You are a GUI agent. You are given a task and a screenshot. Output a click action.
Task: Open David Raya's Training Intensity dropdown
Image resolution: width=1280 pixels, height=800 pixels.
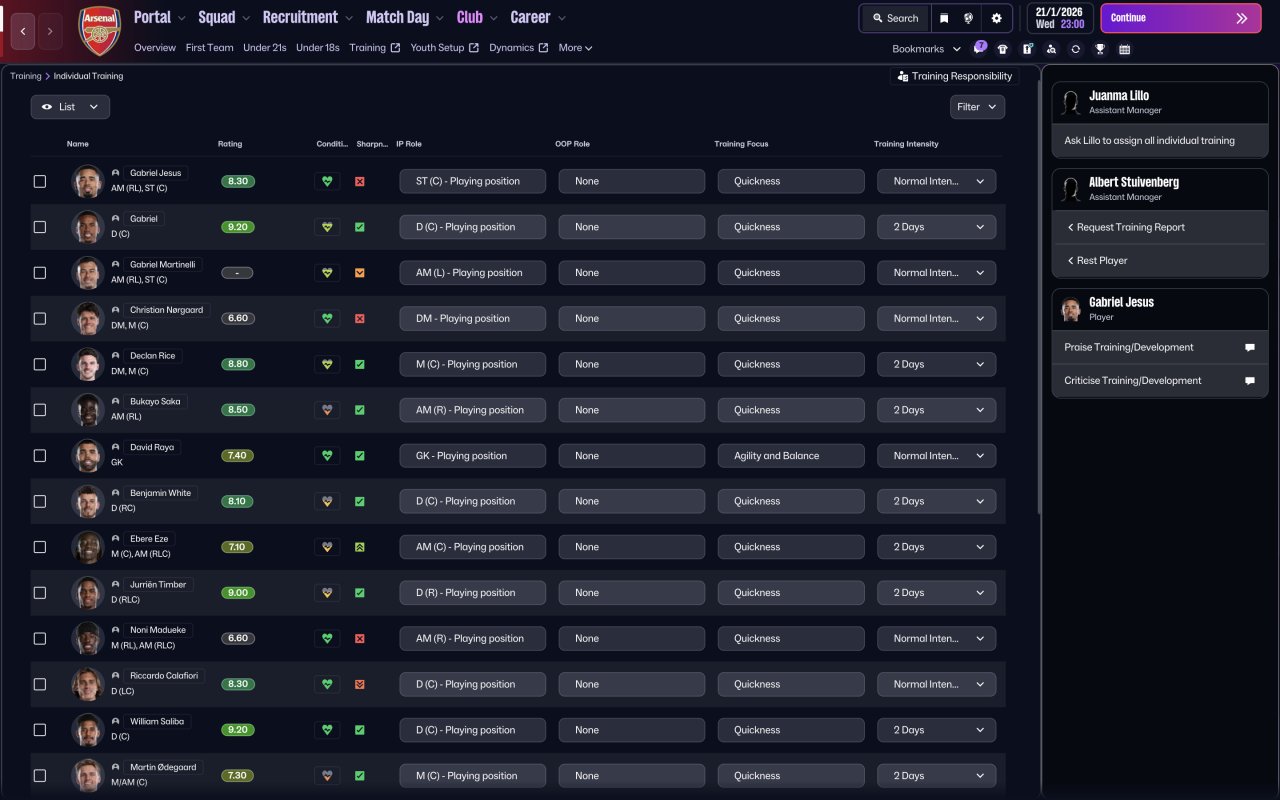[937, 456]
